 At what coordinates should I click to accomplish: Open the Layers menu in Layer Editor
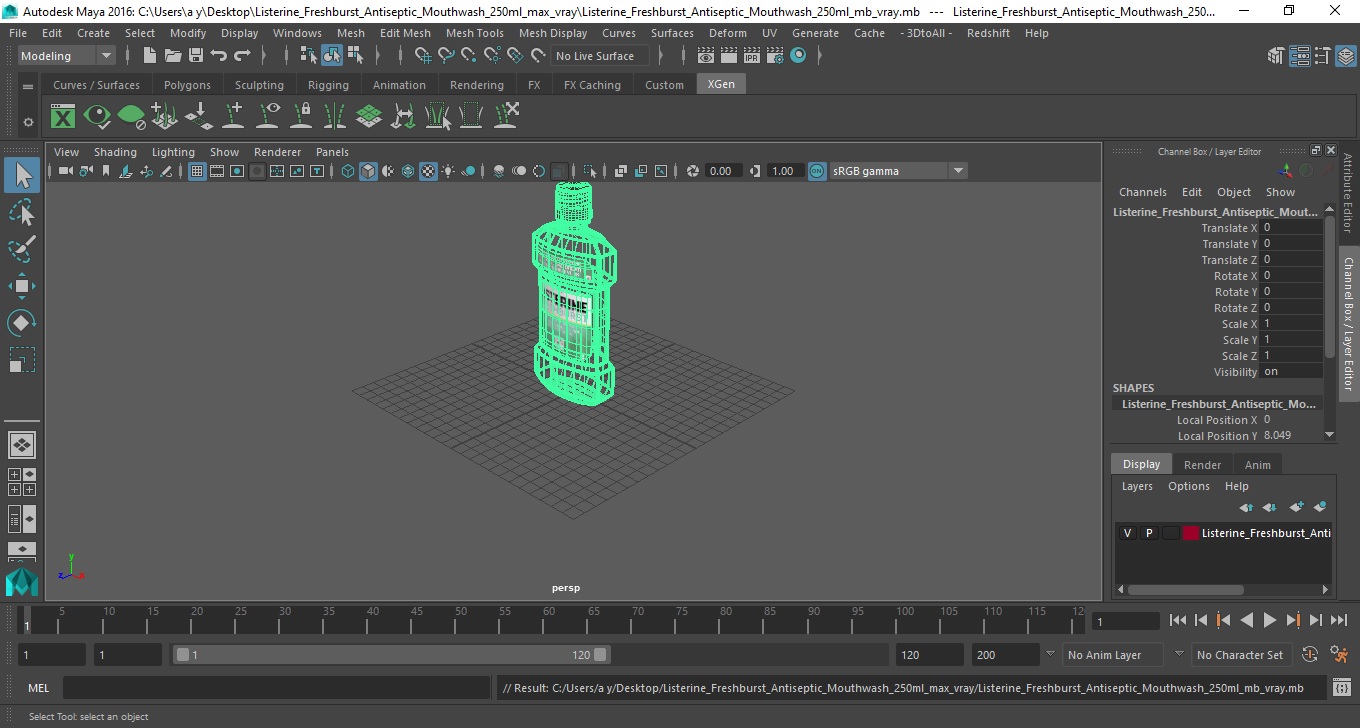click(1137, 486)
